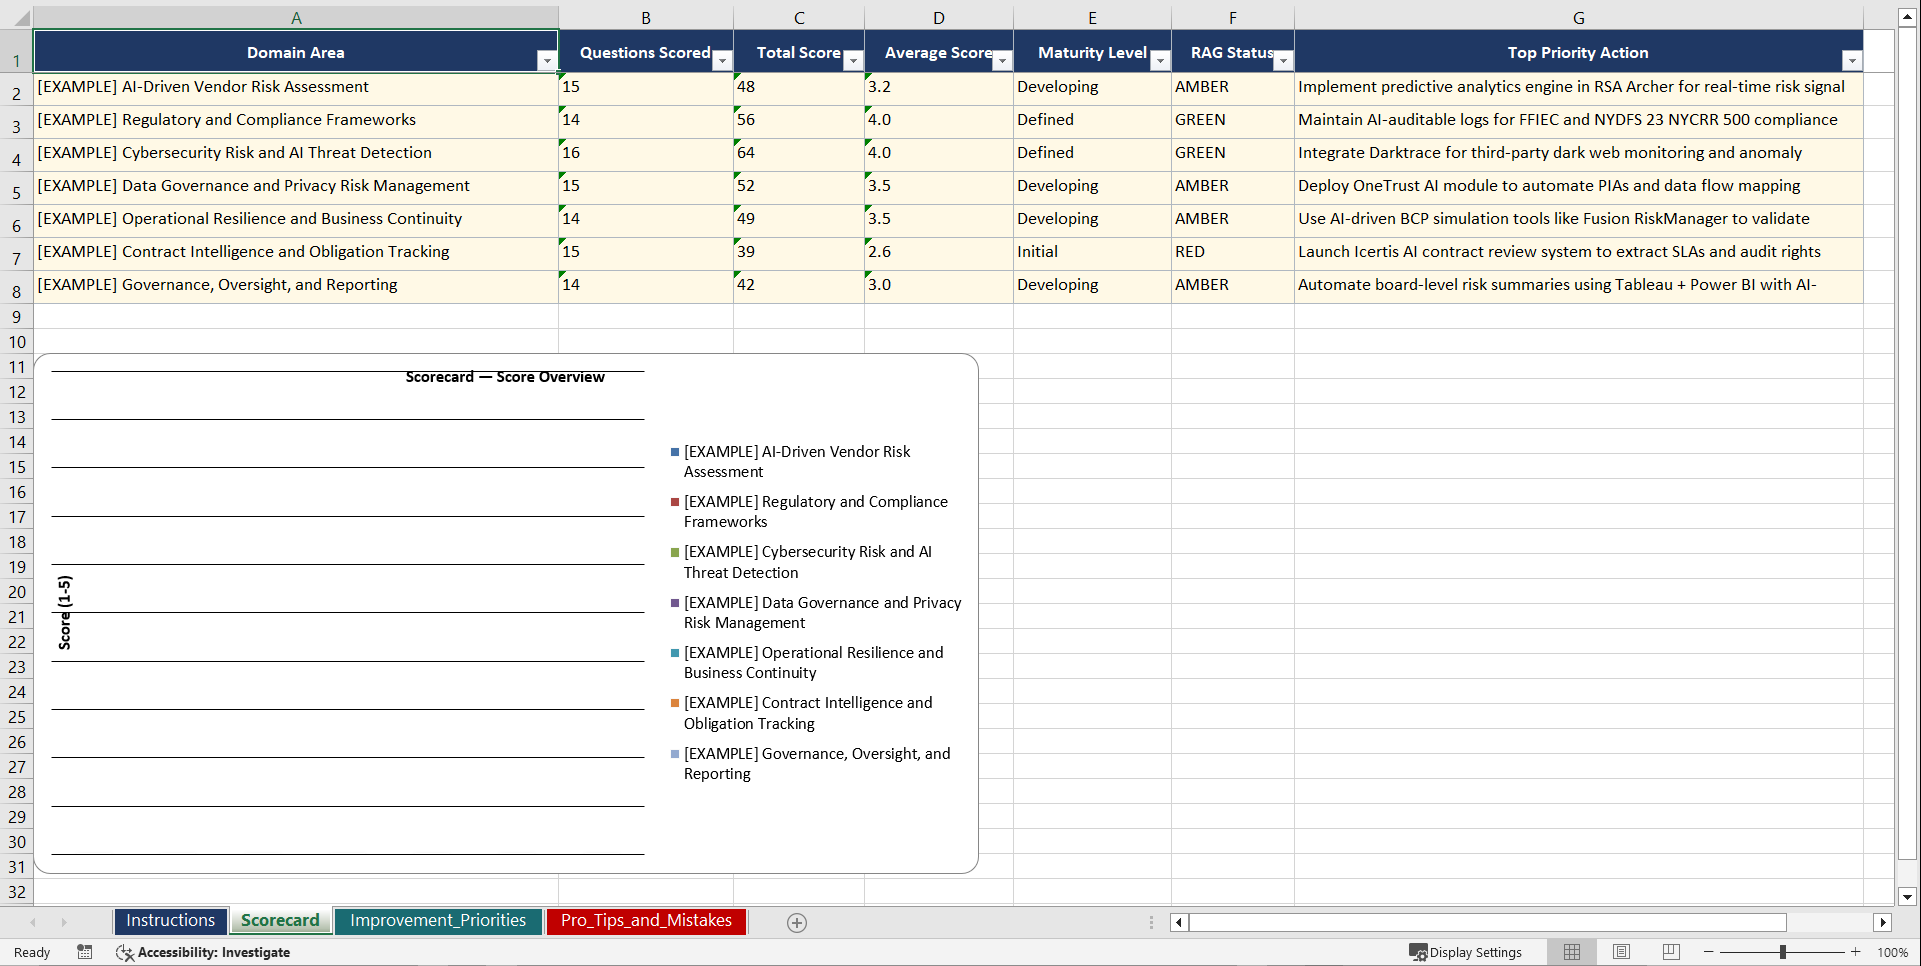The image size is (1921, 966).
Task: Open the Maturity Level filter dropdown
Action: pyautogui.click(x=1160, y=61)
